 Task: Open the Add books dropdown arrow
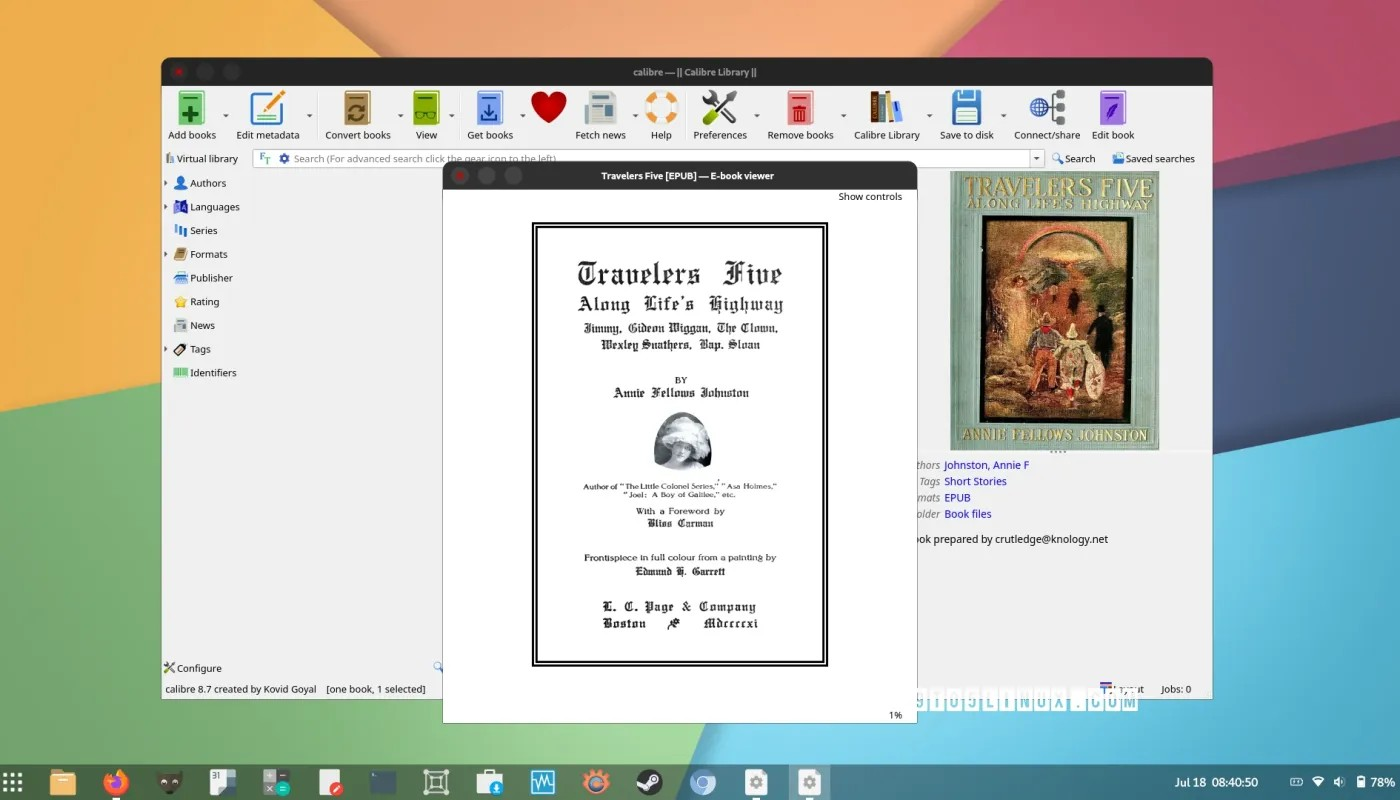coord(226,116)
